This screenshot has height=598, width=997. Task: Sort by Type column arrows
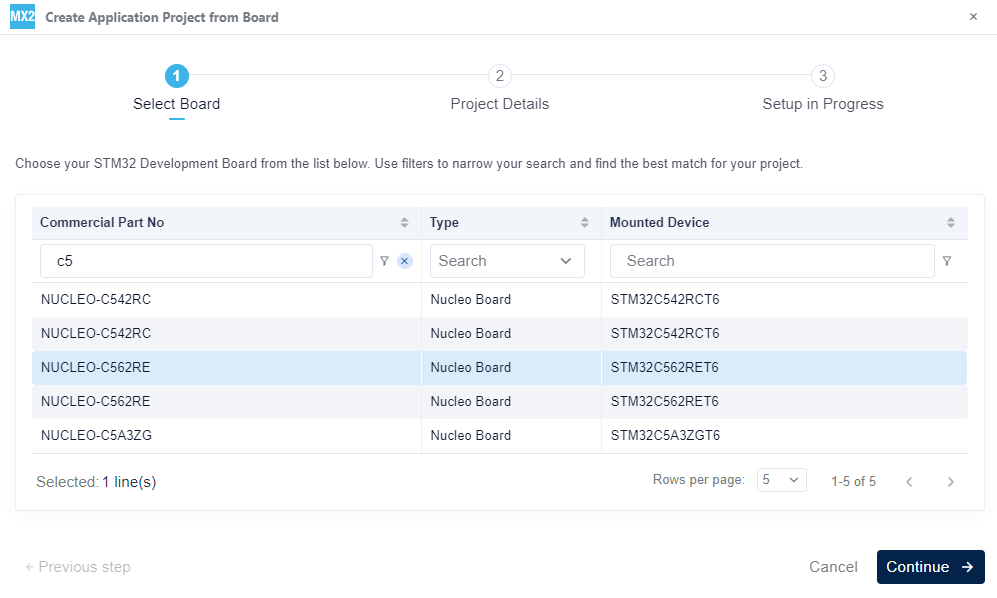[x=585, y=223]
